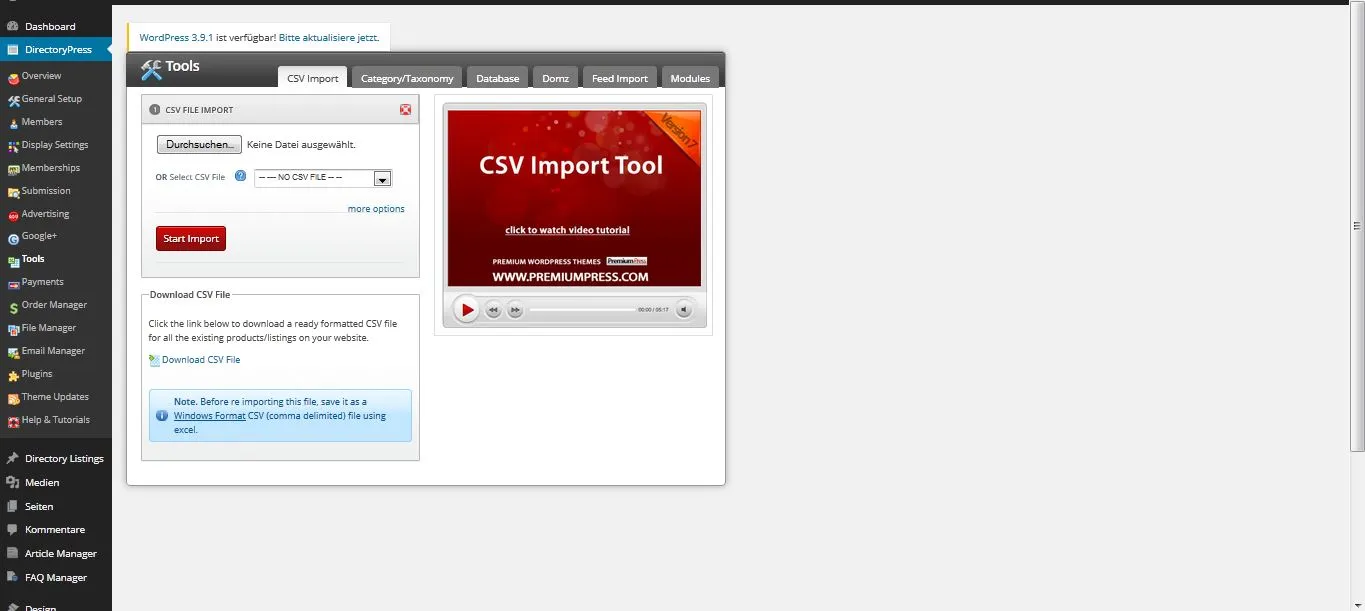Click the Google+ icon
1365x611 pixels.
[x=13, y=238]
